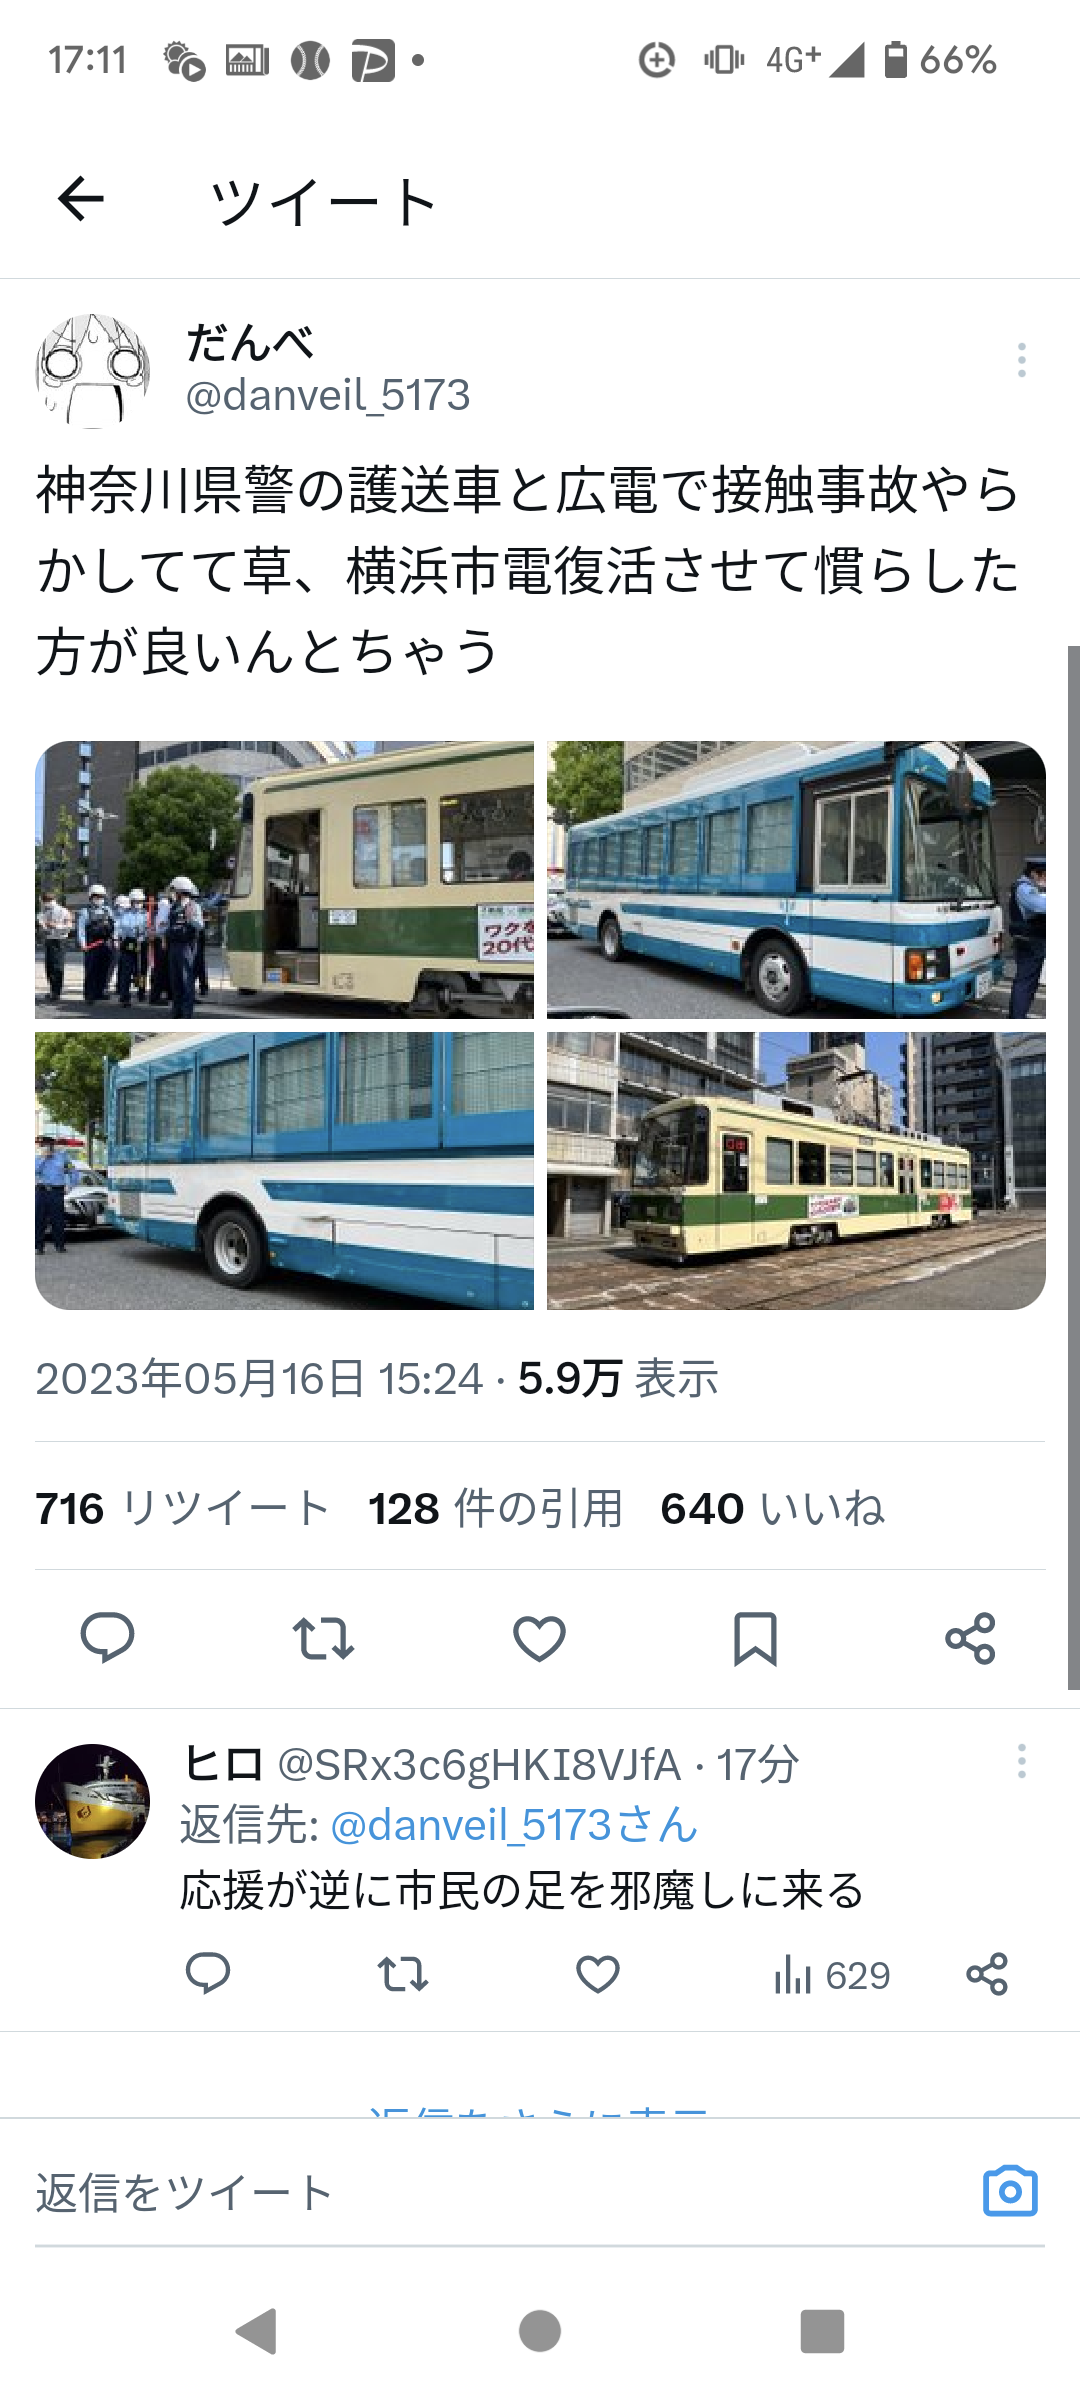Open the top-left tram photo thumbnail
Screen dimensions: 1080x2400
coord(284,880)
